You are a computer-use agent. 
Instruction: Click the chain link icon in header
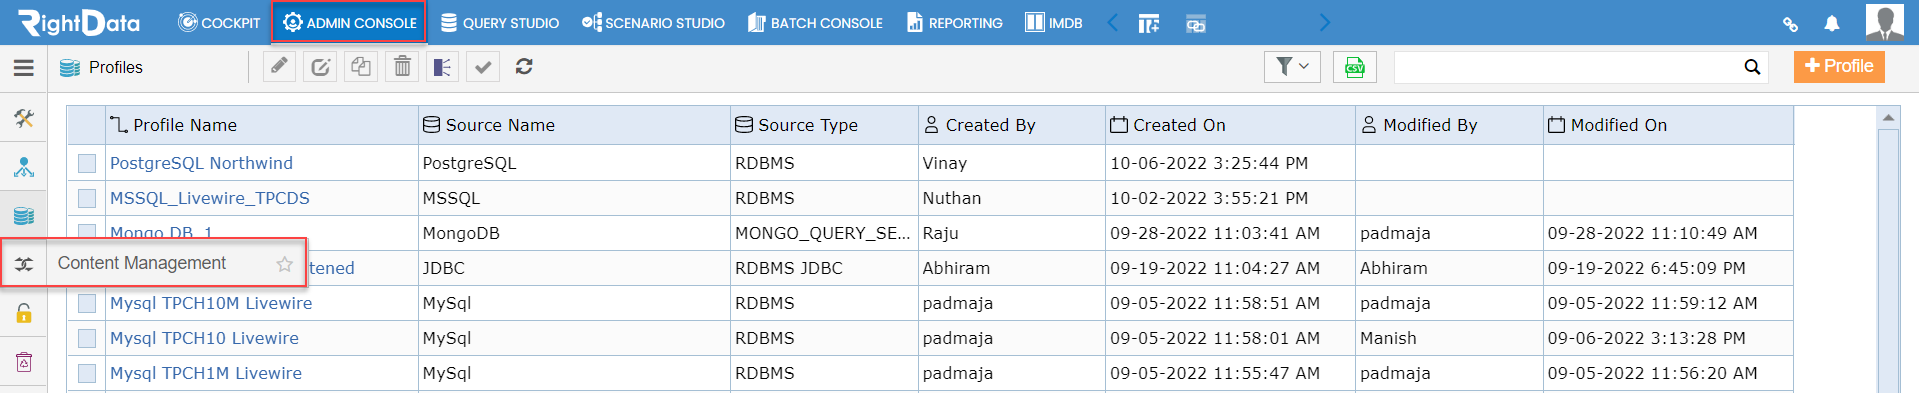coord(1790,24)
